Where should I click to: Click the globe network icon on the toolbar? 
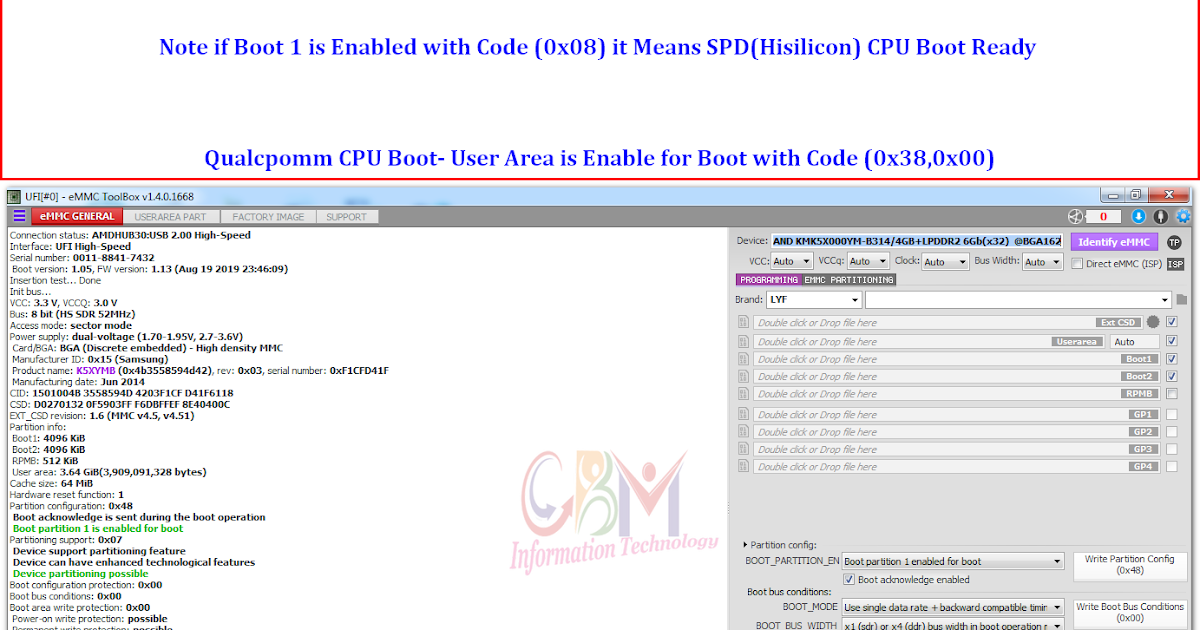tap(1076, 216)
